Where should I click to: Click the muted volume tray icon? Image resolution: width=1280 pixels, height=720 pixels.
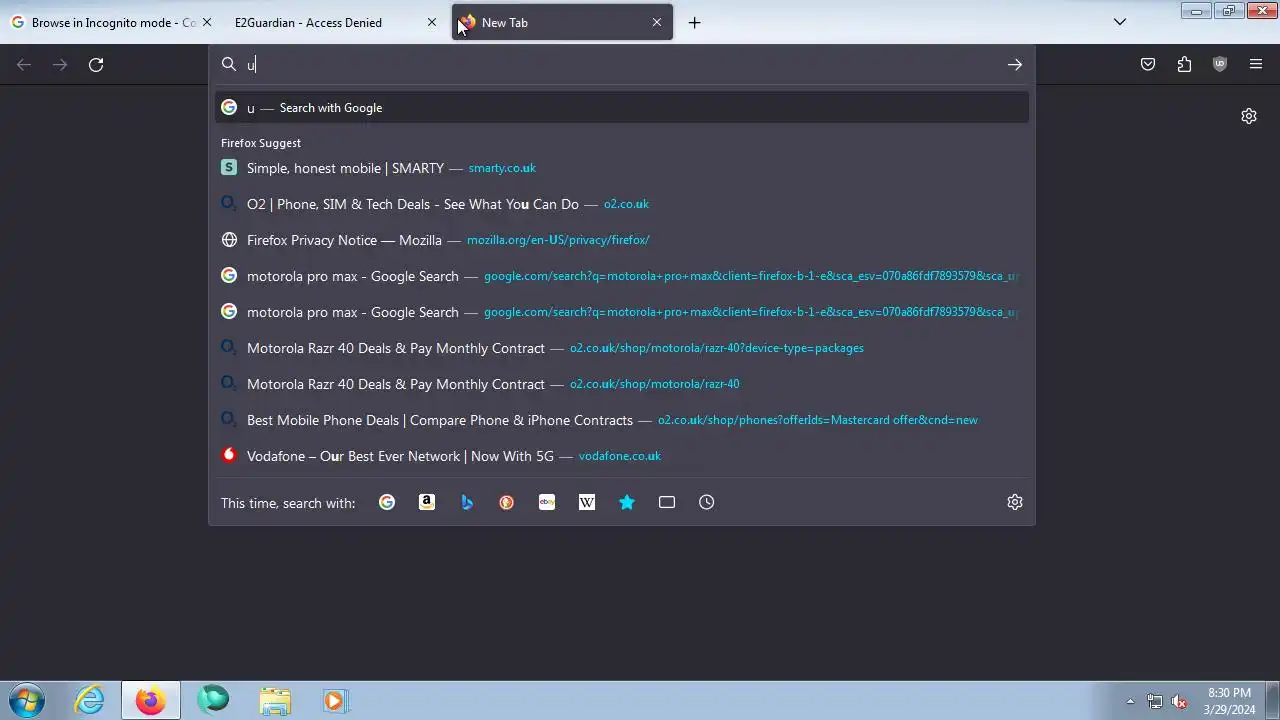(1180, 701)
